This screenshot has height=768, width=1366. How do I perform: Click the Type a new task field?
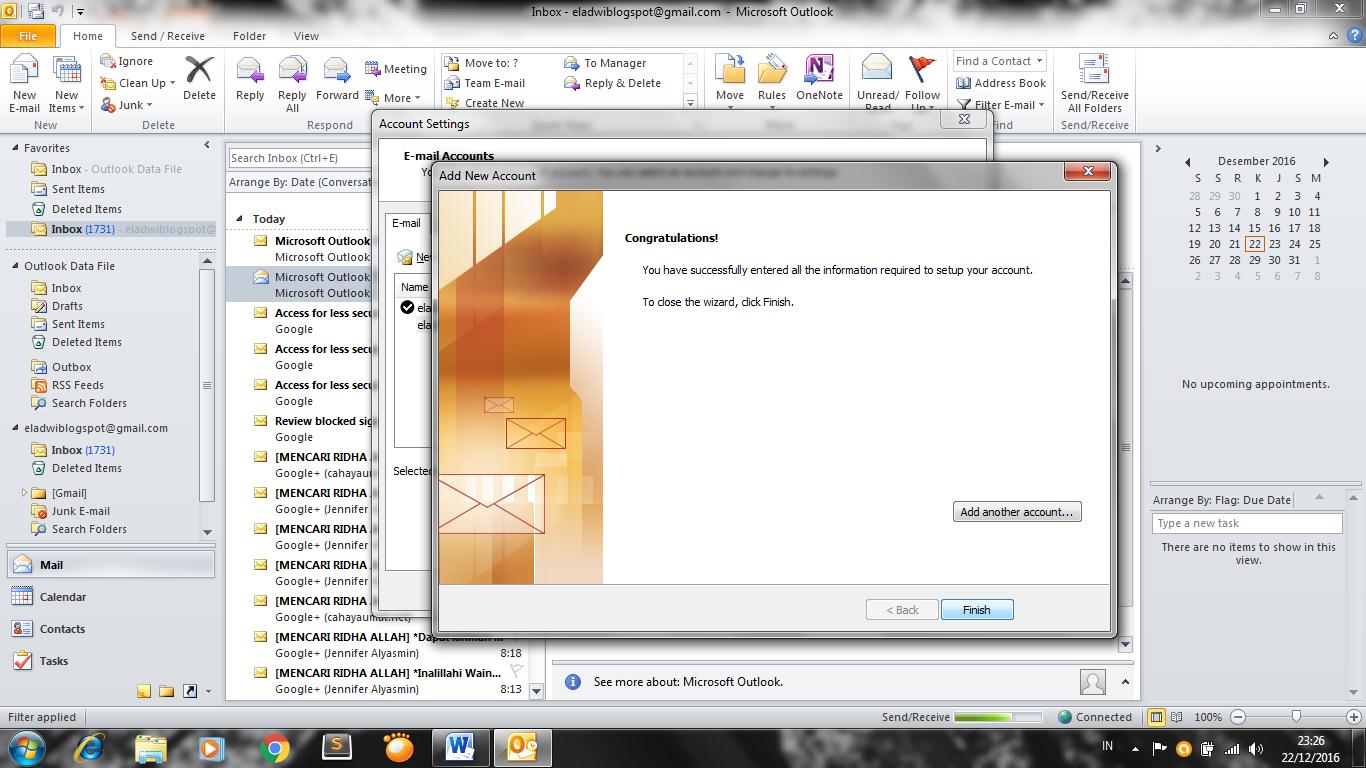(1247, 523)
